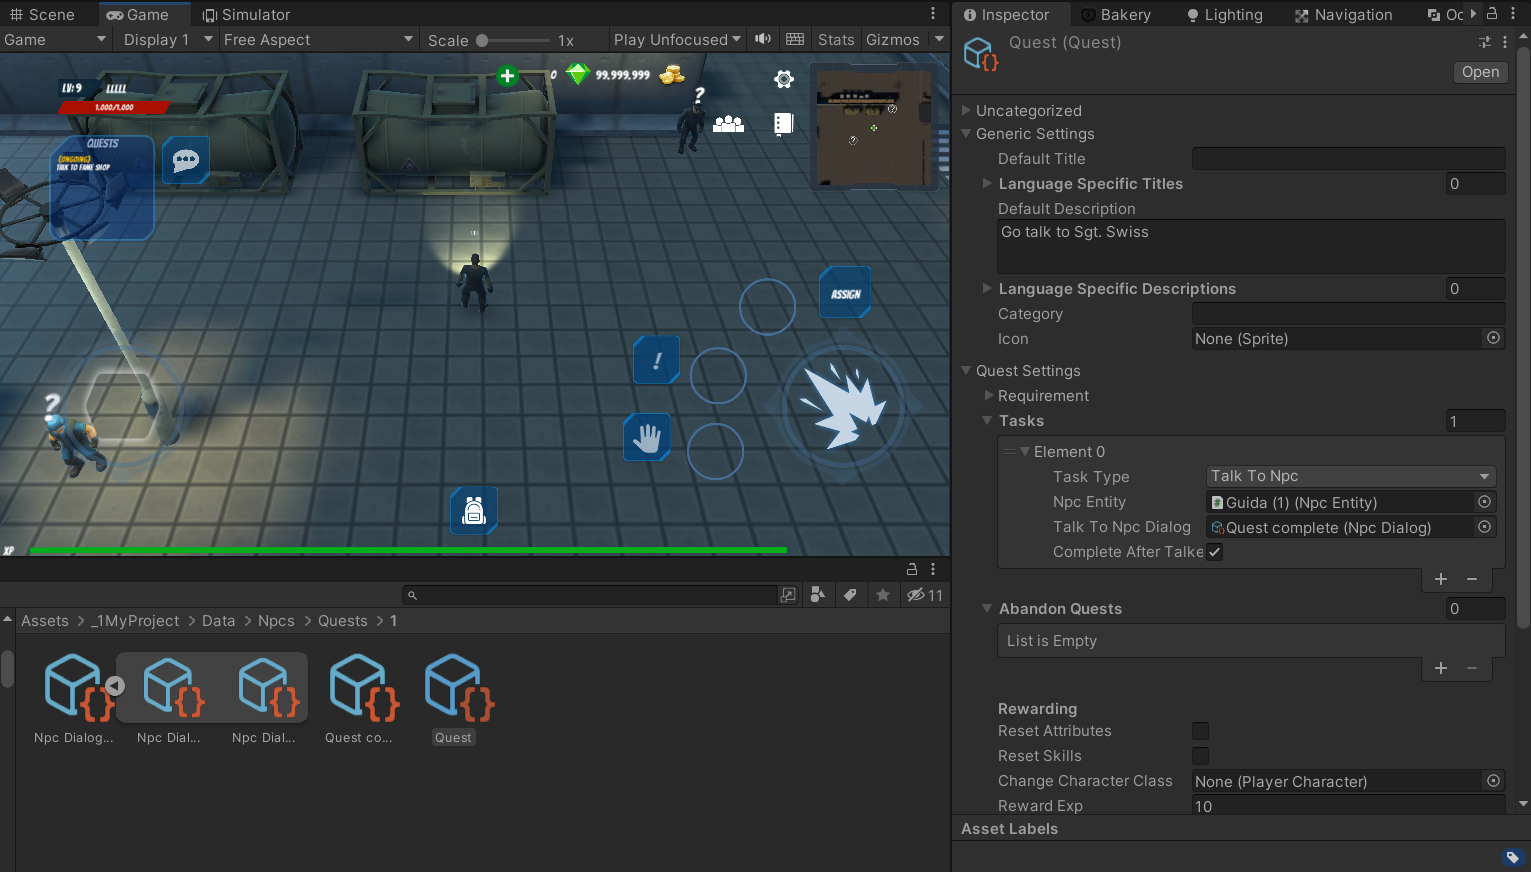Click the Quest asset preset sliders icon
1531x872 pixels.
pyautogui.click(x=1485, y=42)
